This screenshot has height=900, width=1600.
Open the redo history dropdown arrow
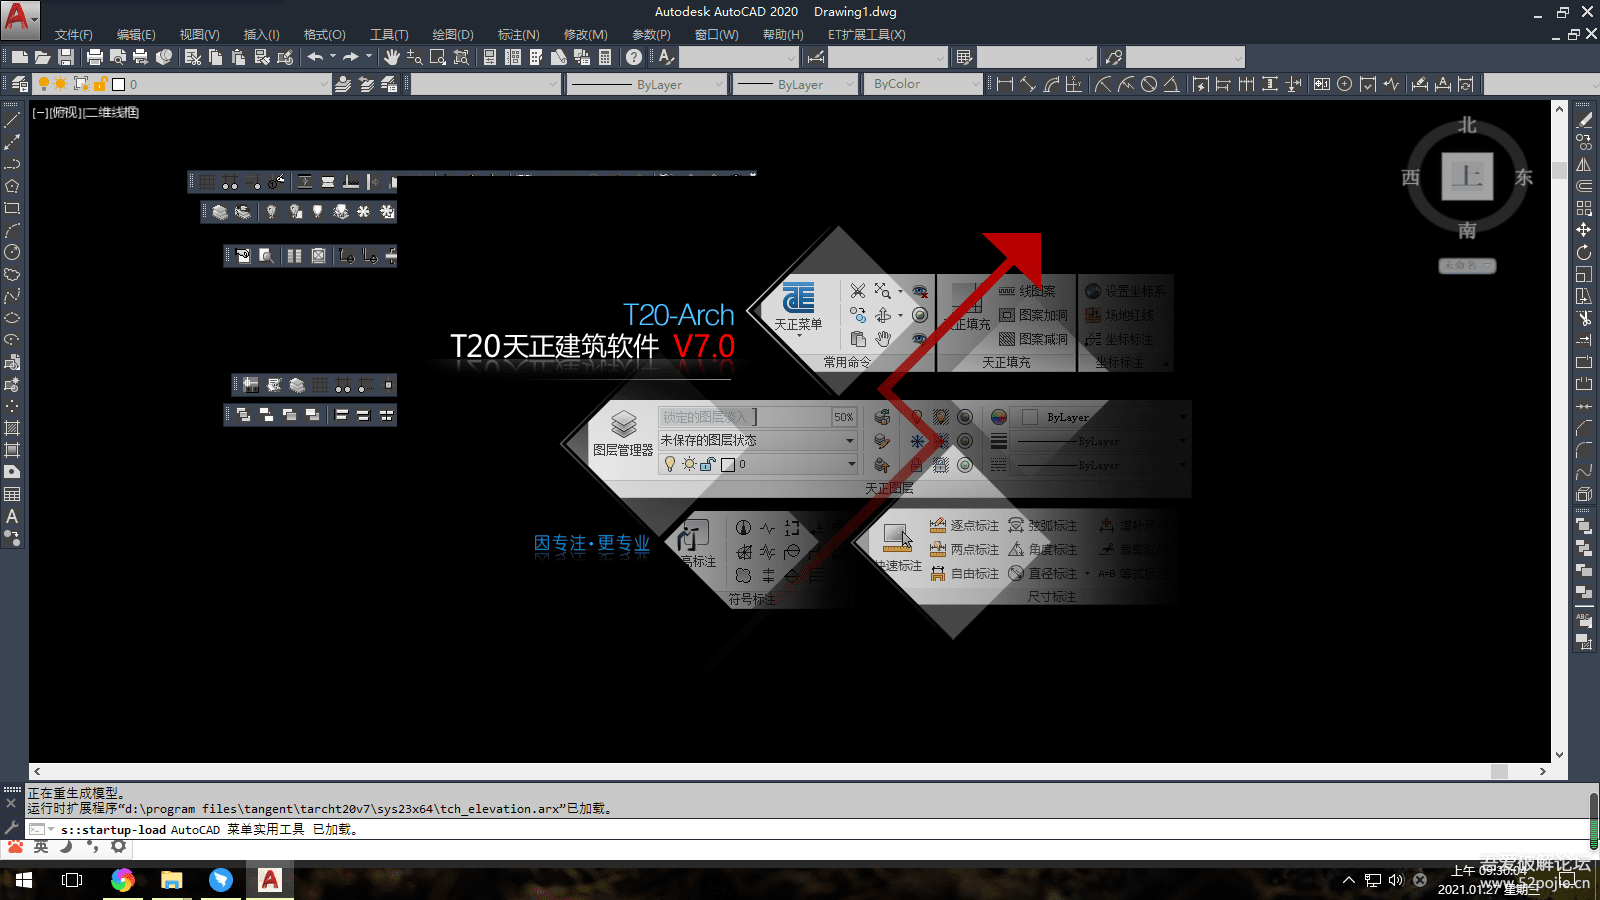coord(369,57)
